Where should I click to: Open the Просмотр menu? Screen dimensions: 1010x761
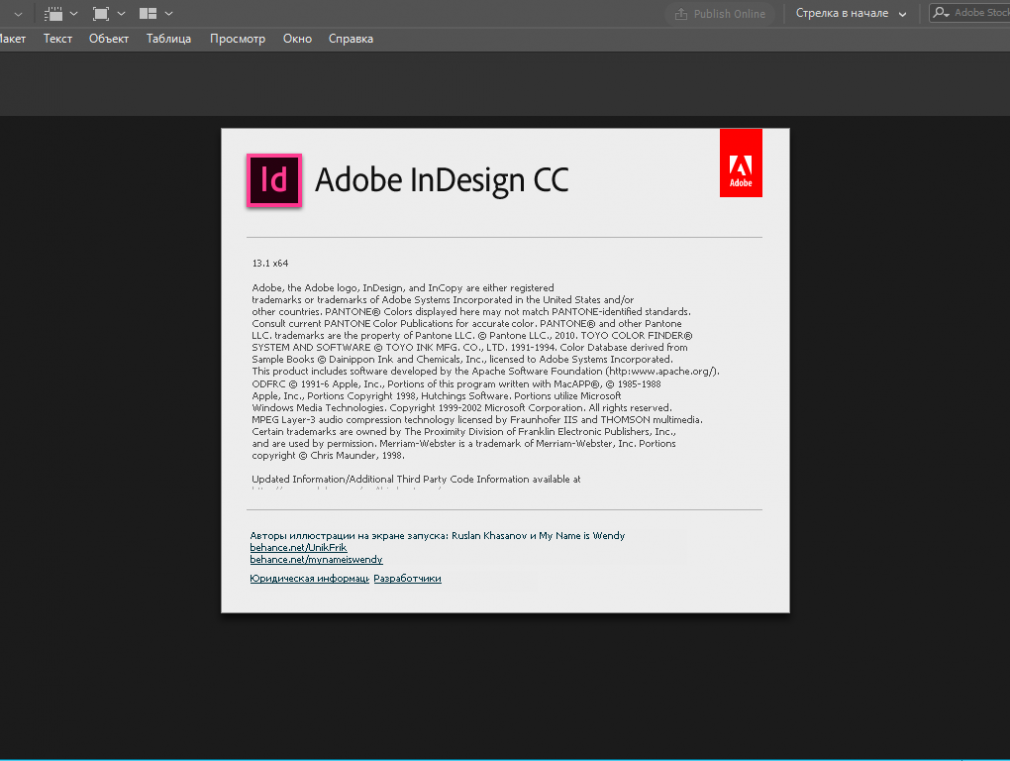238,39
